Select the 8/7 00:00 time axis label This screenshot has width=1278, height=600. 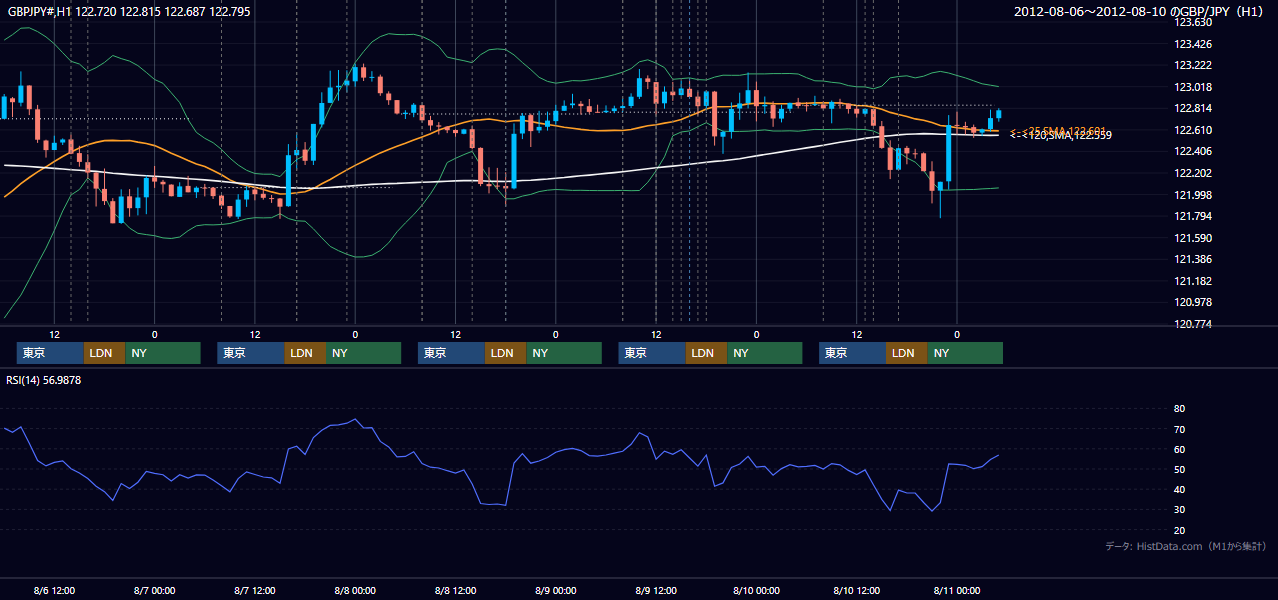click(x=154, y=591)
